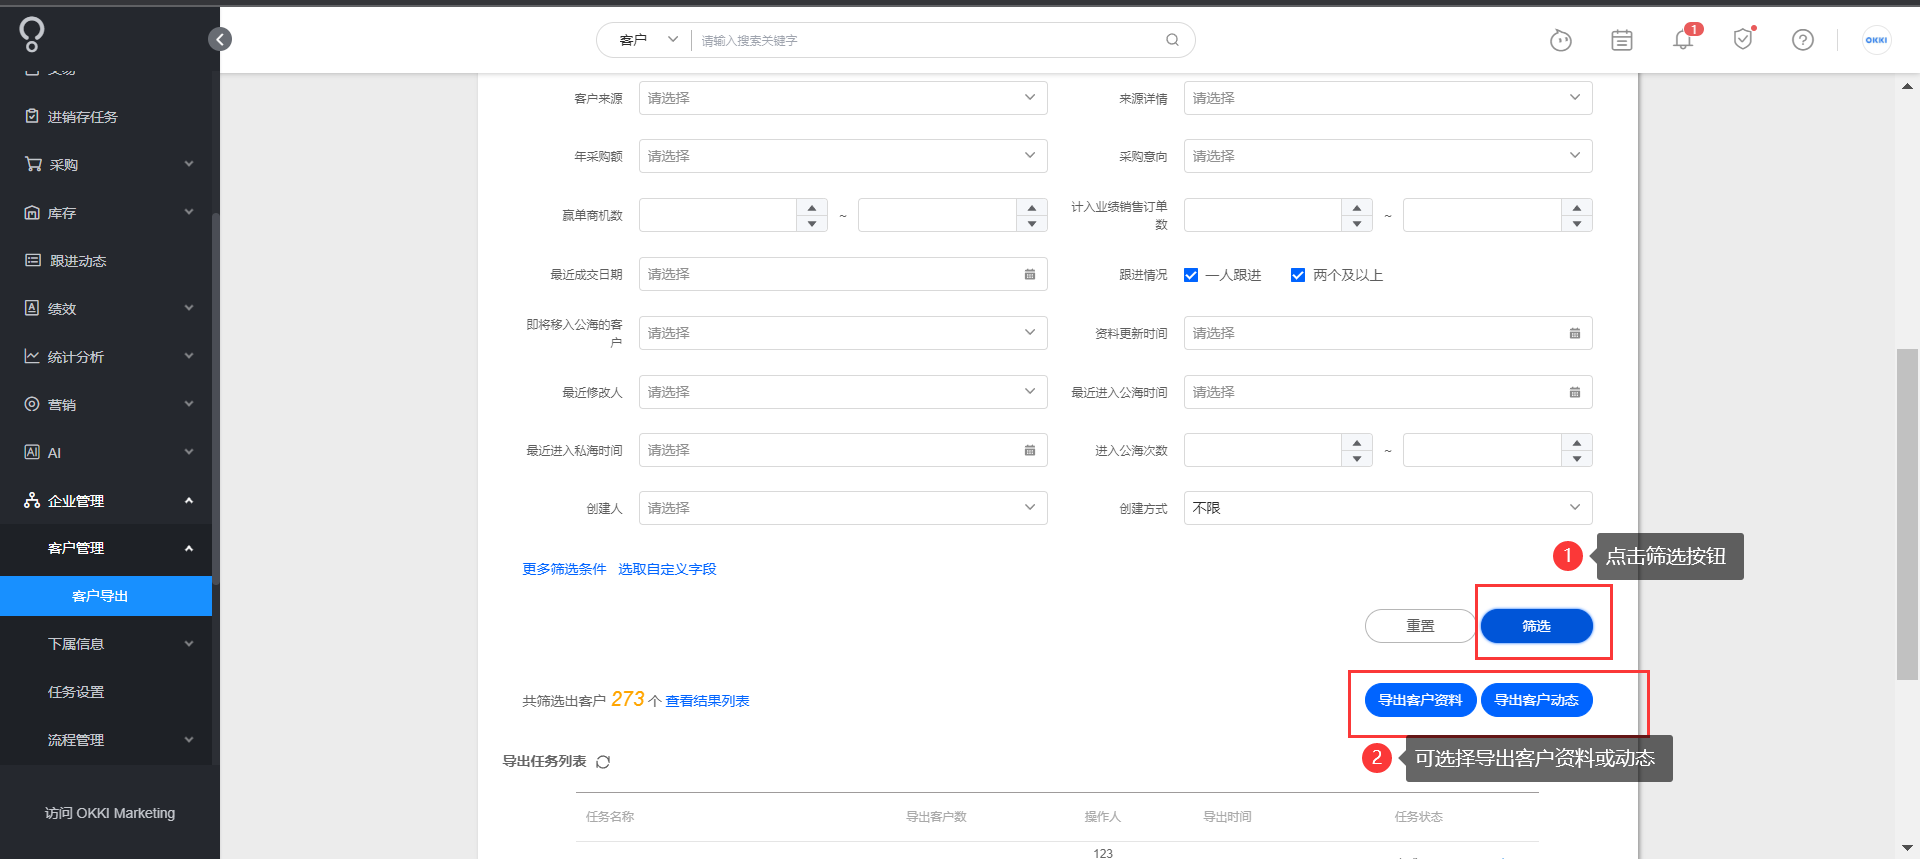
Task: Open the OKKI user avatar menu
Action: [x=1876, y=40]
